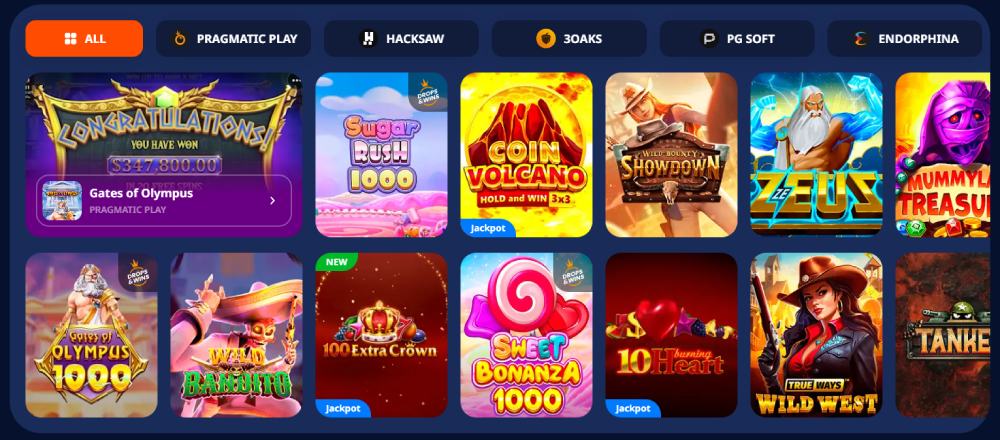The width and height of the screenshot is (1000, 440).
Task: Open the Sugar Rush 1000 game
Action: click(381, 155)
